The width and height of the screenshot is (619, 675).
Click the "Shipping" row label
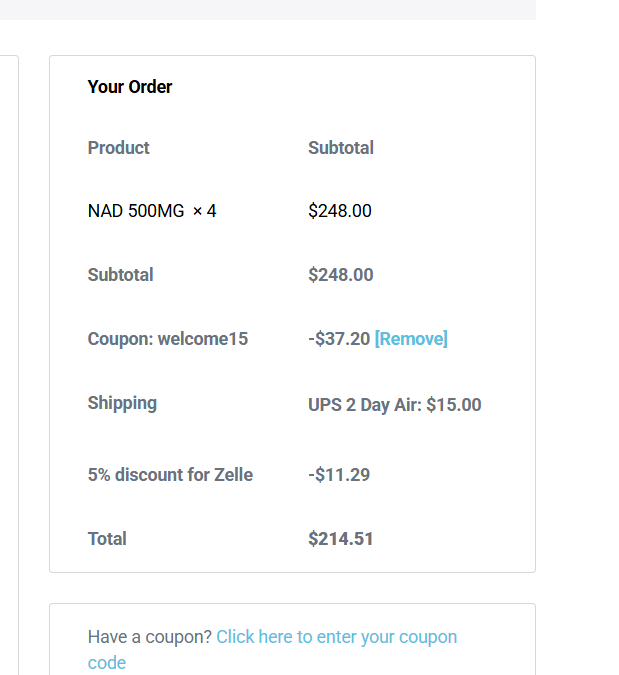pos(122,403)
